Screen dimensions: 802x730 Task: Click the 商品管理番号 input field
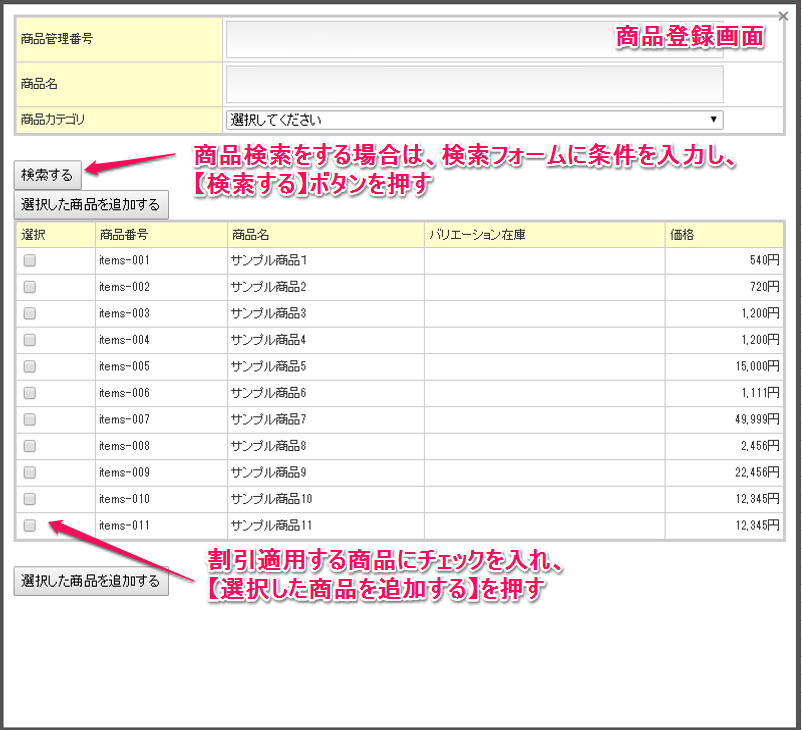click(x=474, y=40)
